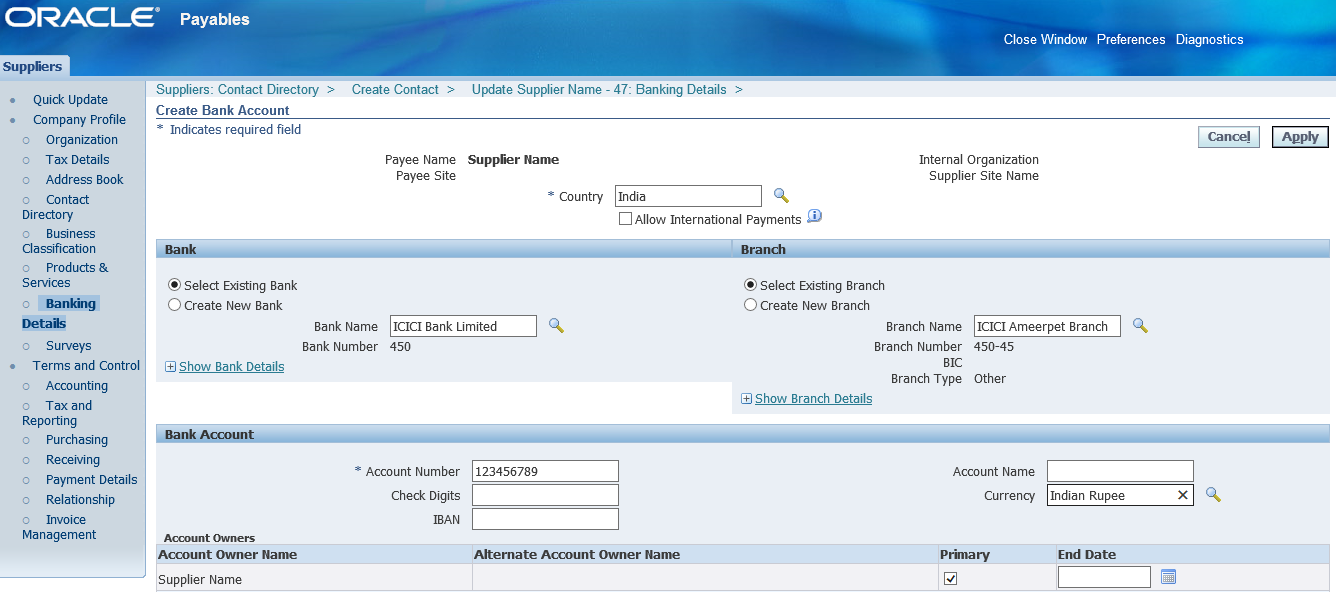
Task: Open the Preferences link in the header
Action: pyautogui.click(x=1130, y=40)
